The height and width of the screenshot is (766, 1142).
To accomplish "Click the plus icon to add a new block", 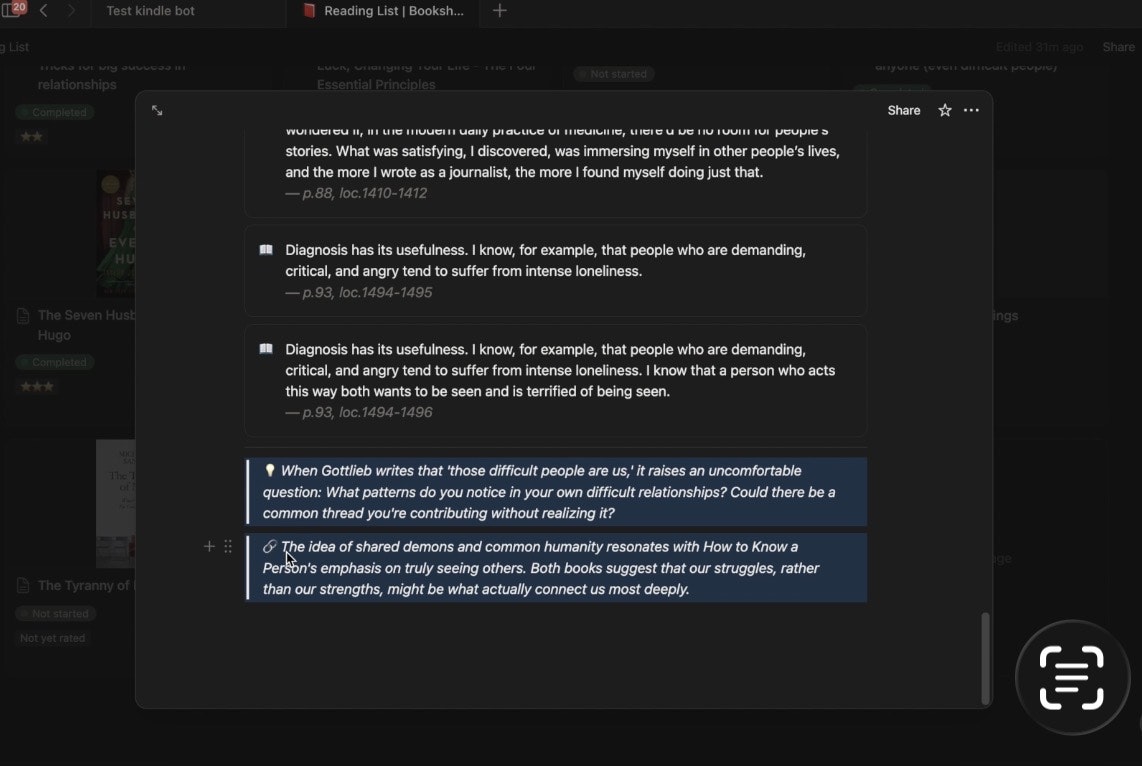I will (x=209, y=547).
